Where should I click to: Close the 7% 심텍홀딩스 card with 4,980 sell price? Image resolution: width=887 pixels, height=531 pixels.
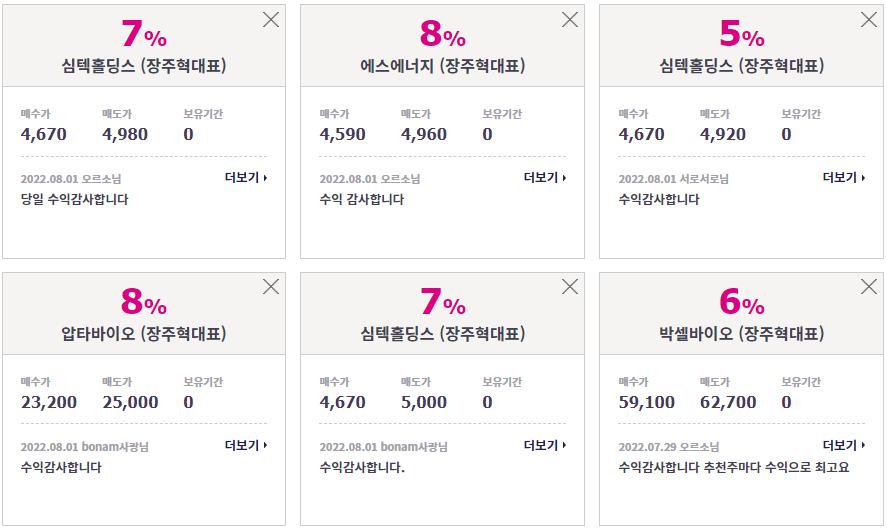pyautogui.click(x=271, y=20)
